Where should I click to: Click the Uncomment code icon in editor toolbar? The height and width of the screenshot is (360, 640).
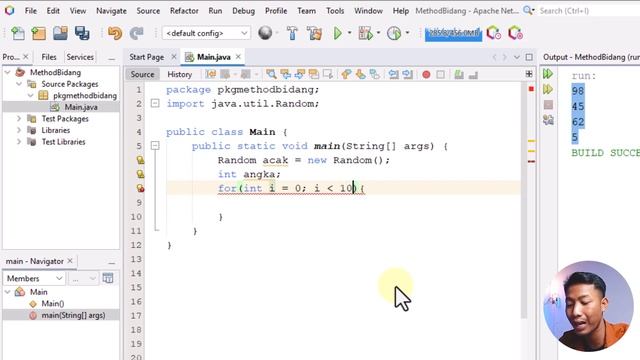click(x=473, y=75)
